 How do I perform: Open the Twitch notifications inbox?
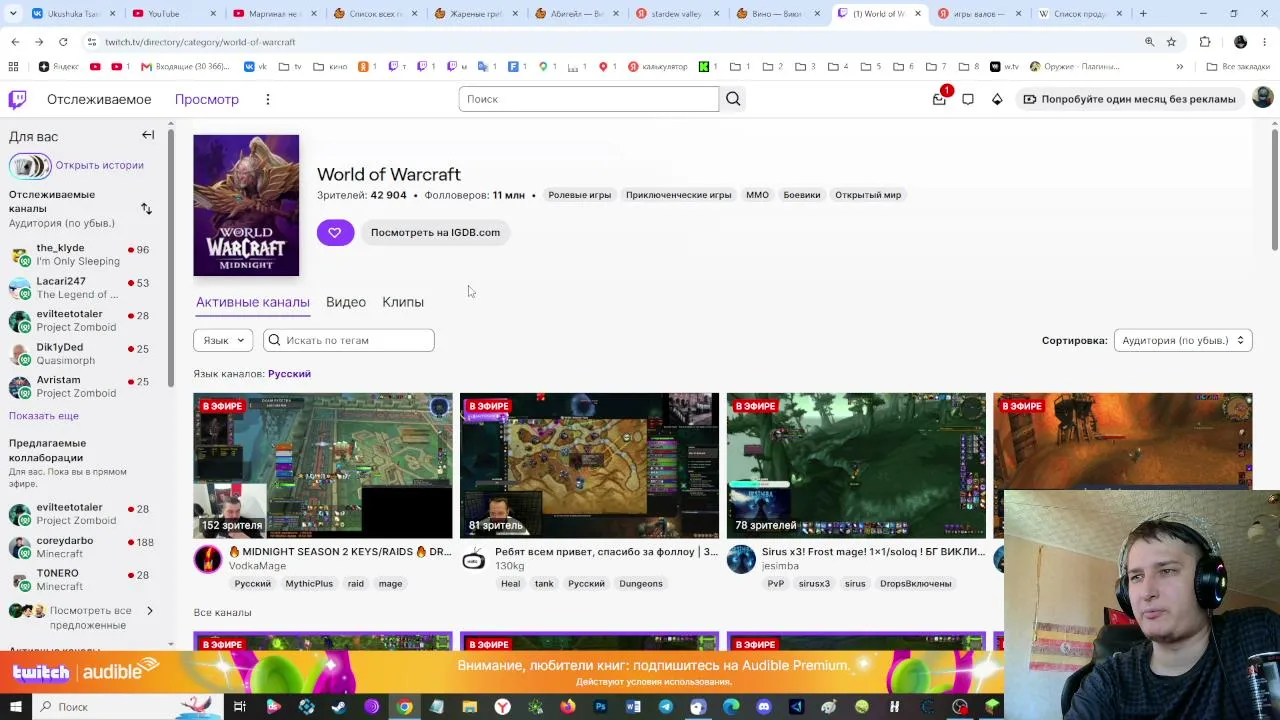pyautogui.click(x=939, y=99)
